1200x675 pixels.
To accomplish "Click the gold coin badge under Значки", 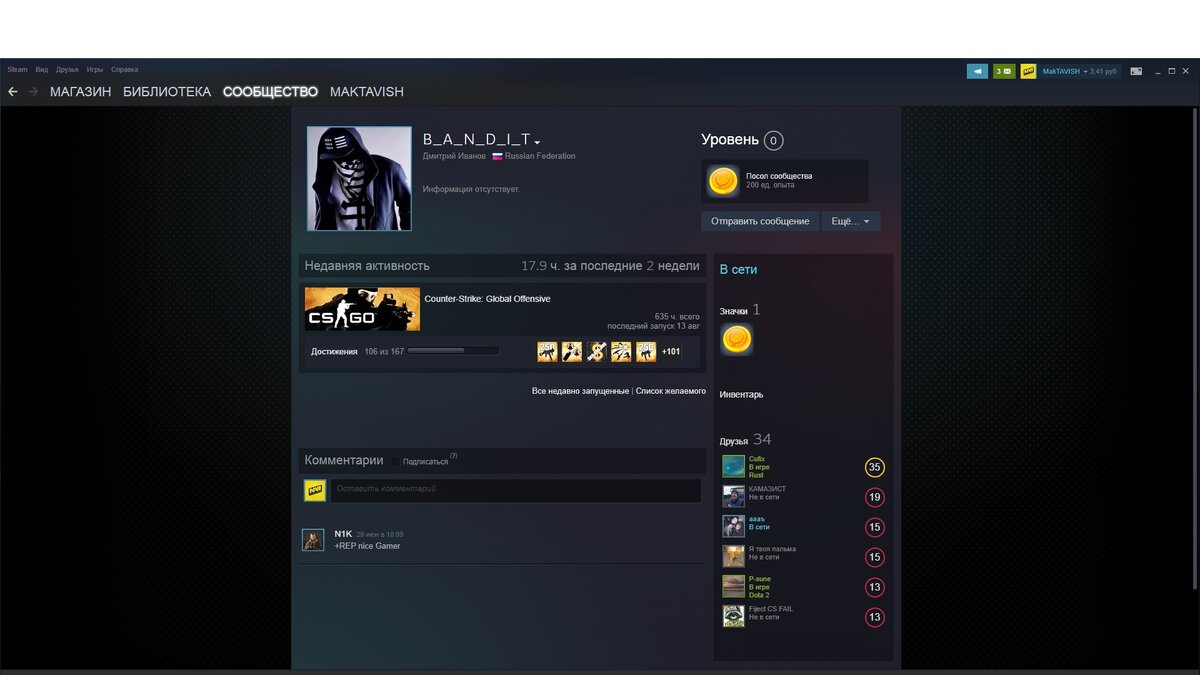I will pos(737,340).
